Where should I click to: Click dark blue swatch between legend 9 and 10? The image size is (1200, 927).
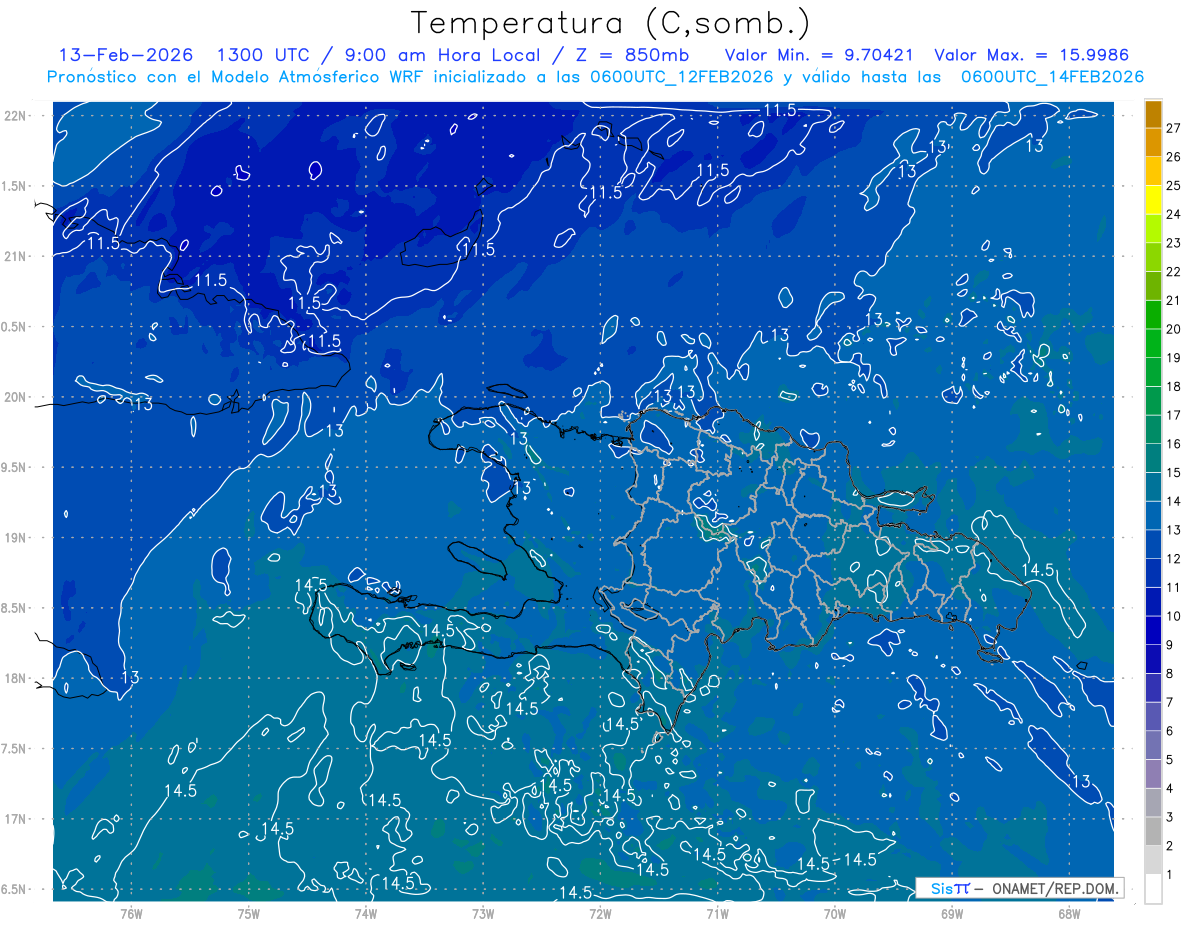1153,631
